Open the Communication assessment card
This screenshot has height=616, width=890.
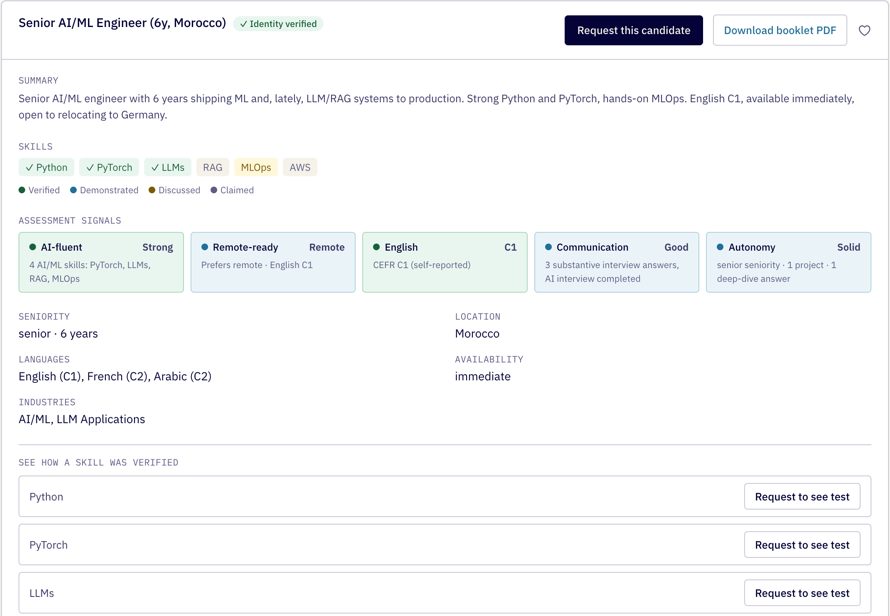[x=616, y=262]
